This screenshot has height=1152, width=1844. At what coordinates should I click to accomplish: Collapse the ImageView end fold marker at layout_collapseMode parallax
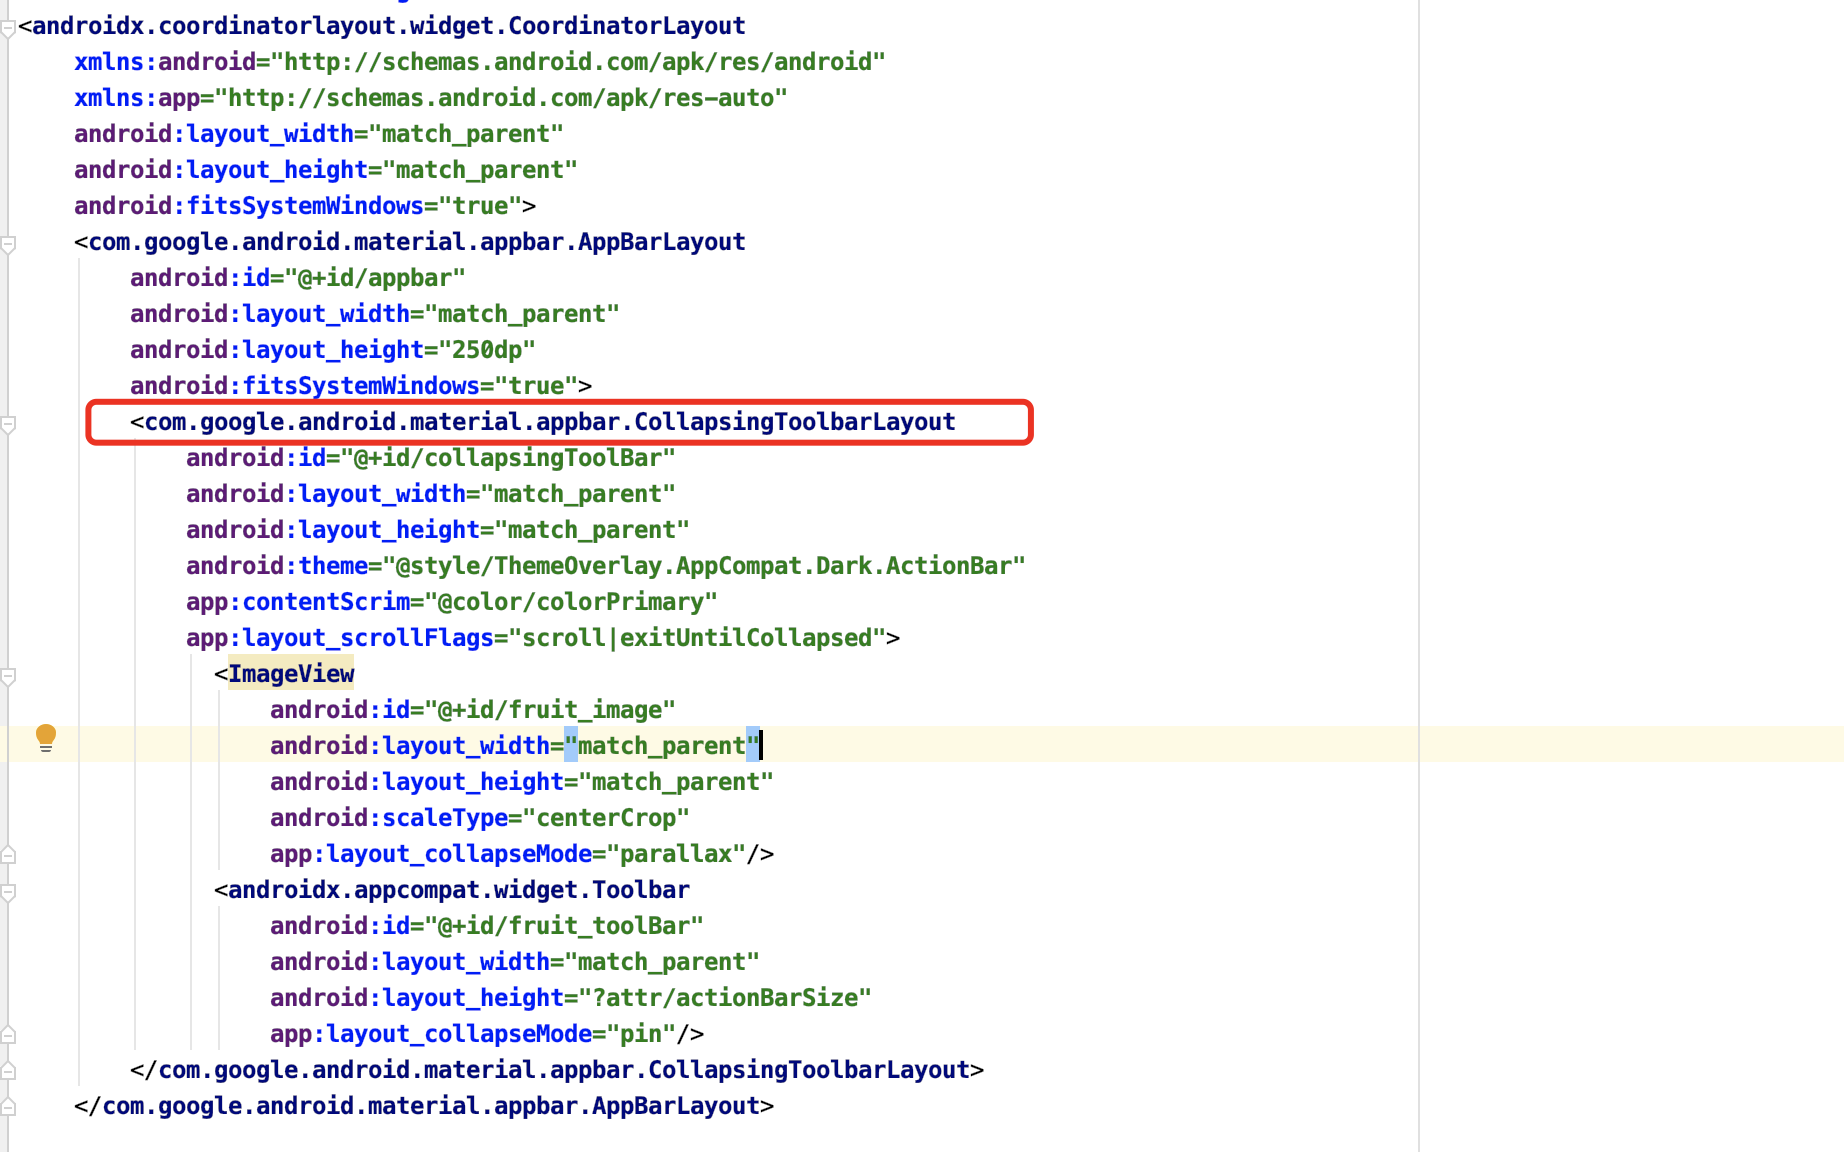8,854
